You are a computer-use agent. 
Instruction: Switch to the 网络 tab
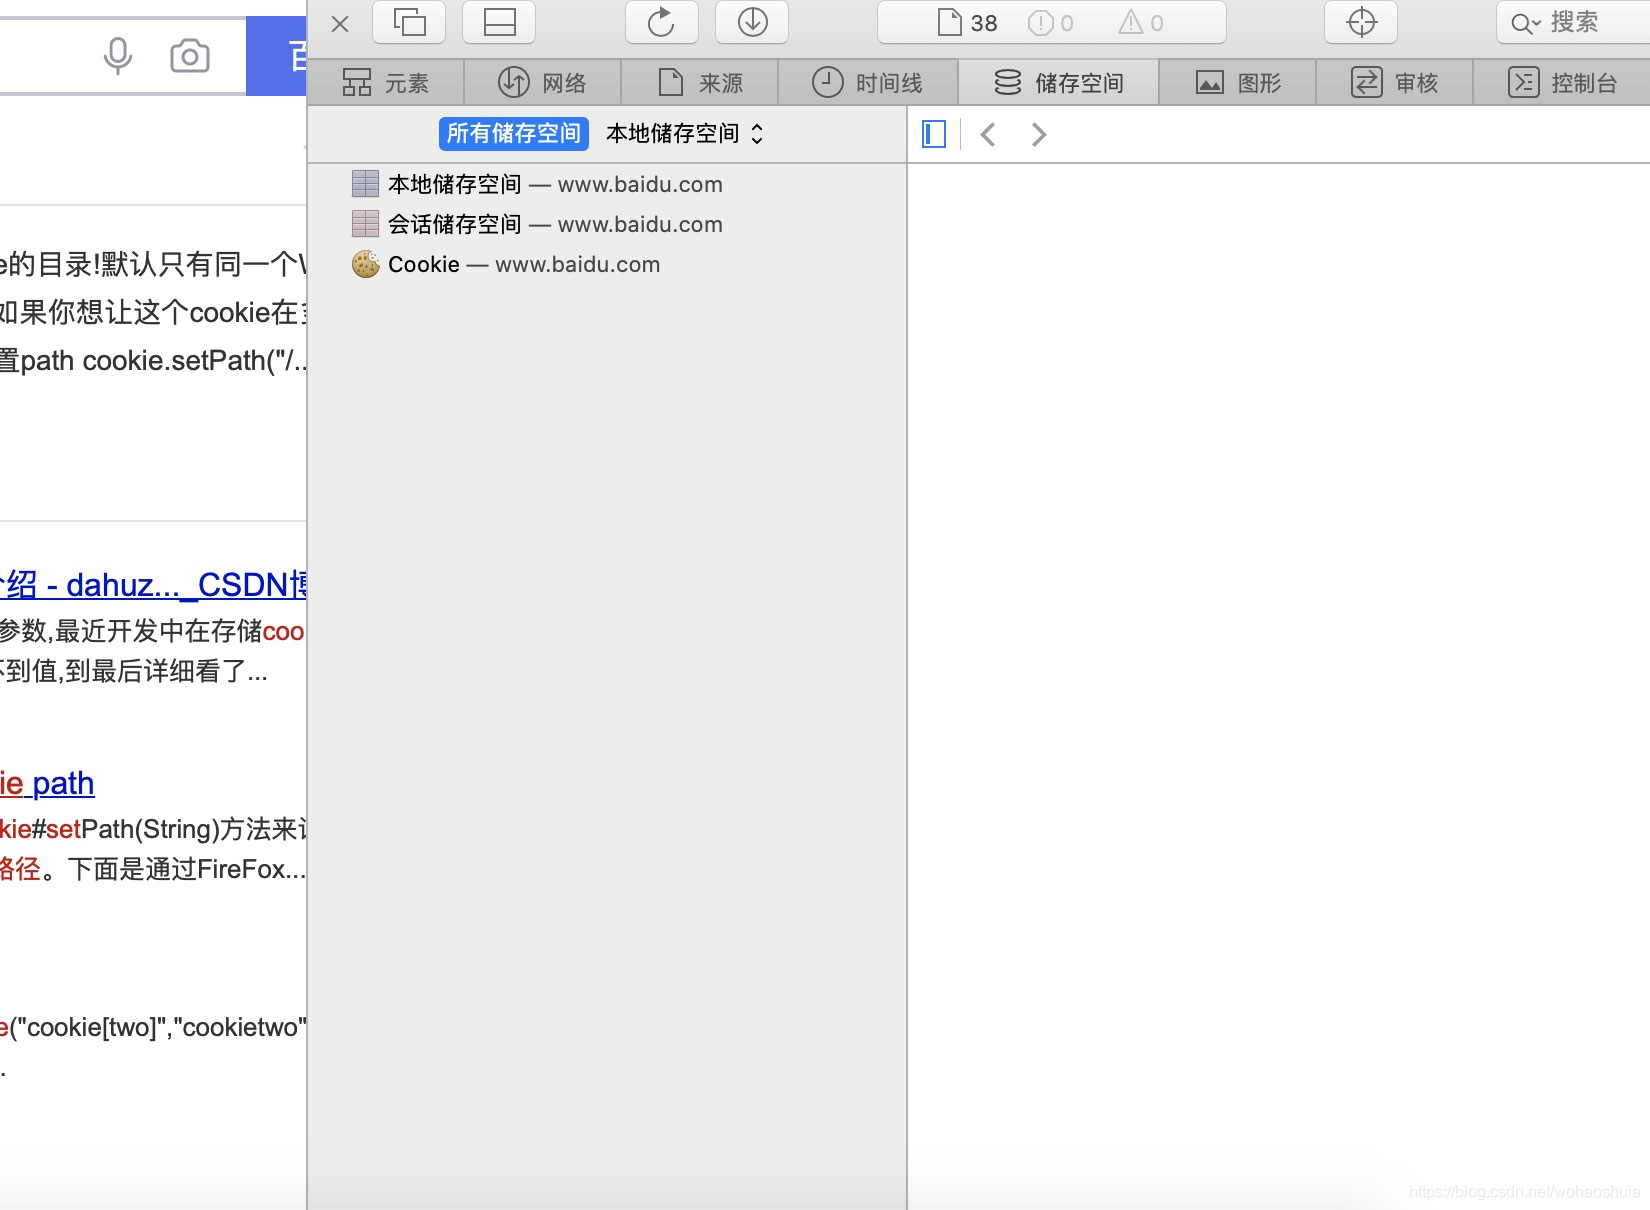click(x=543, y=82)
